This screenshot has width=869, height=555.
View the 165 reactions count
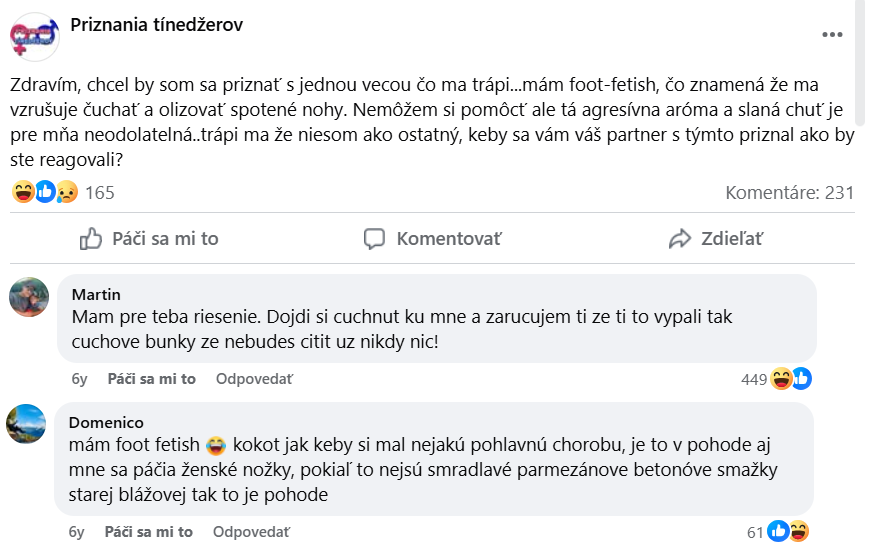pos(100,193)
